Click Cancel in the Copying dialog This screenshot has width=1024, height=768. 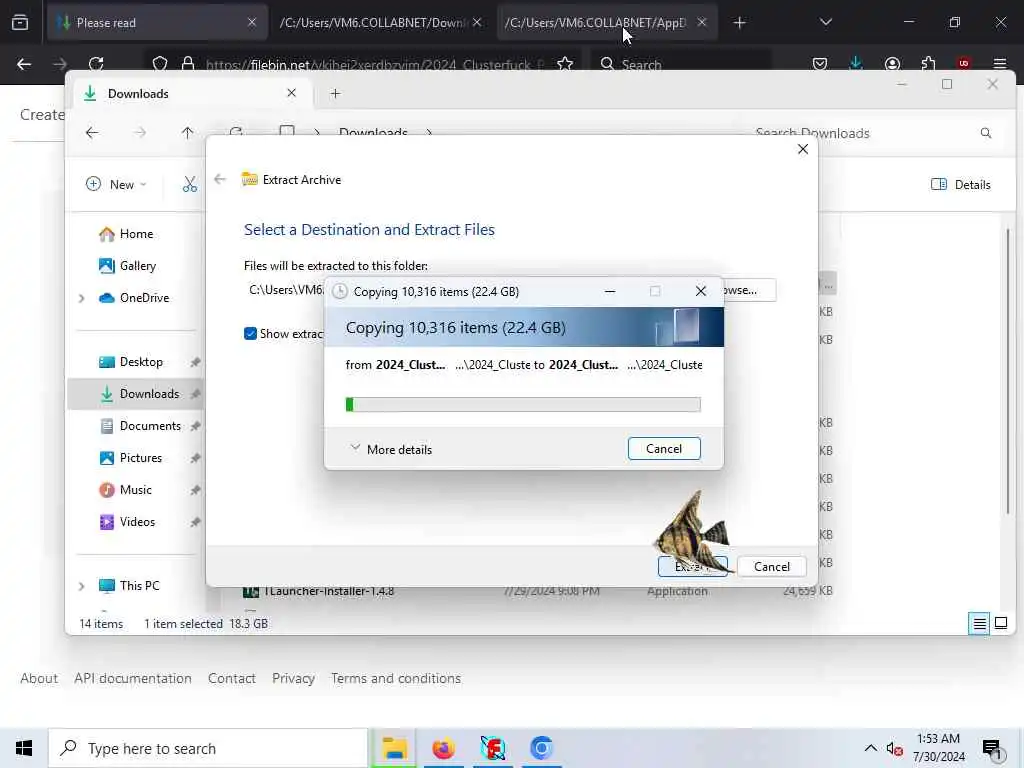coord(664,449)
